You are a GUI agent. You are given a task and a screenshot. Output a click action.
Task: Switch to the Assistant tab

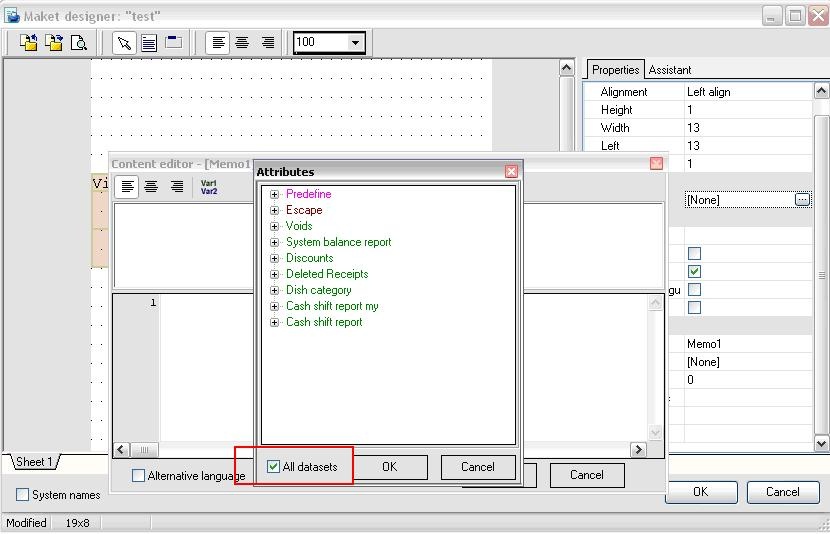(670, 70)
